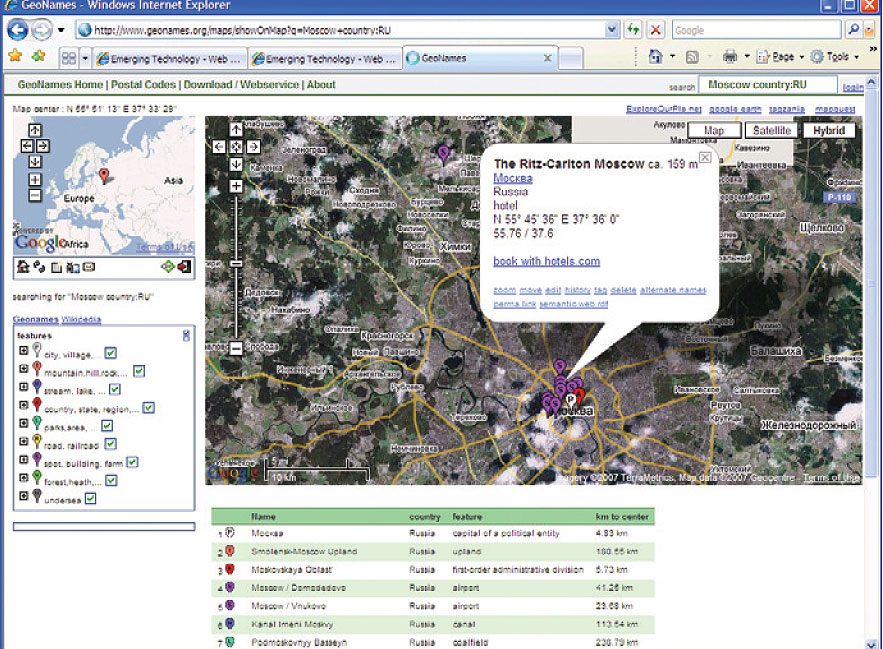Screen dimensions: 883x649
Task: Pan the main map up with the arrow
Action: [x=237, y=129]
